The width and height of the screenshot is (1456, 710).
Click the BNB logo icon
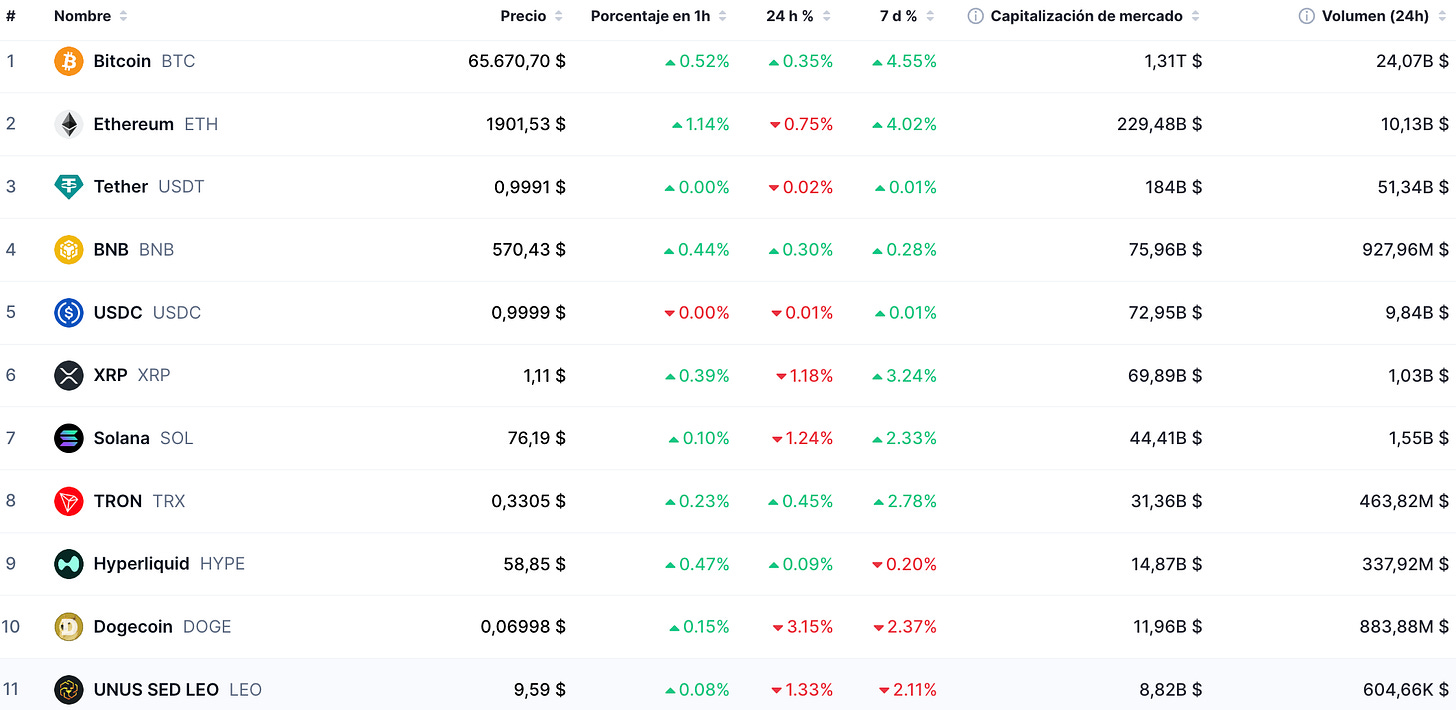(69, 249)
